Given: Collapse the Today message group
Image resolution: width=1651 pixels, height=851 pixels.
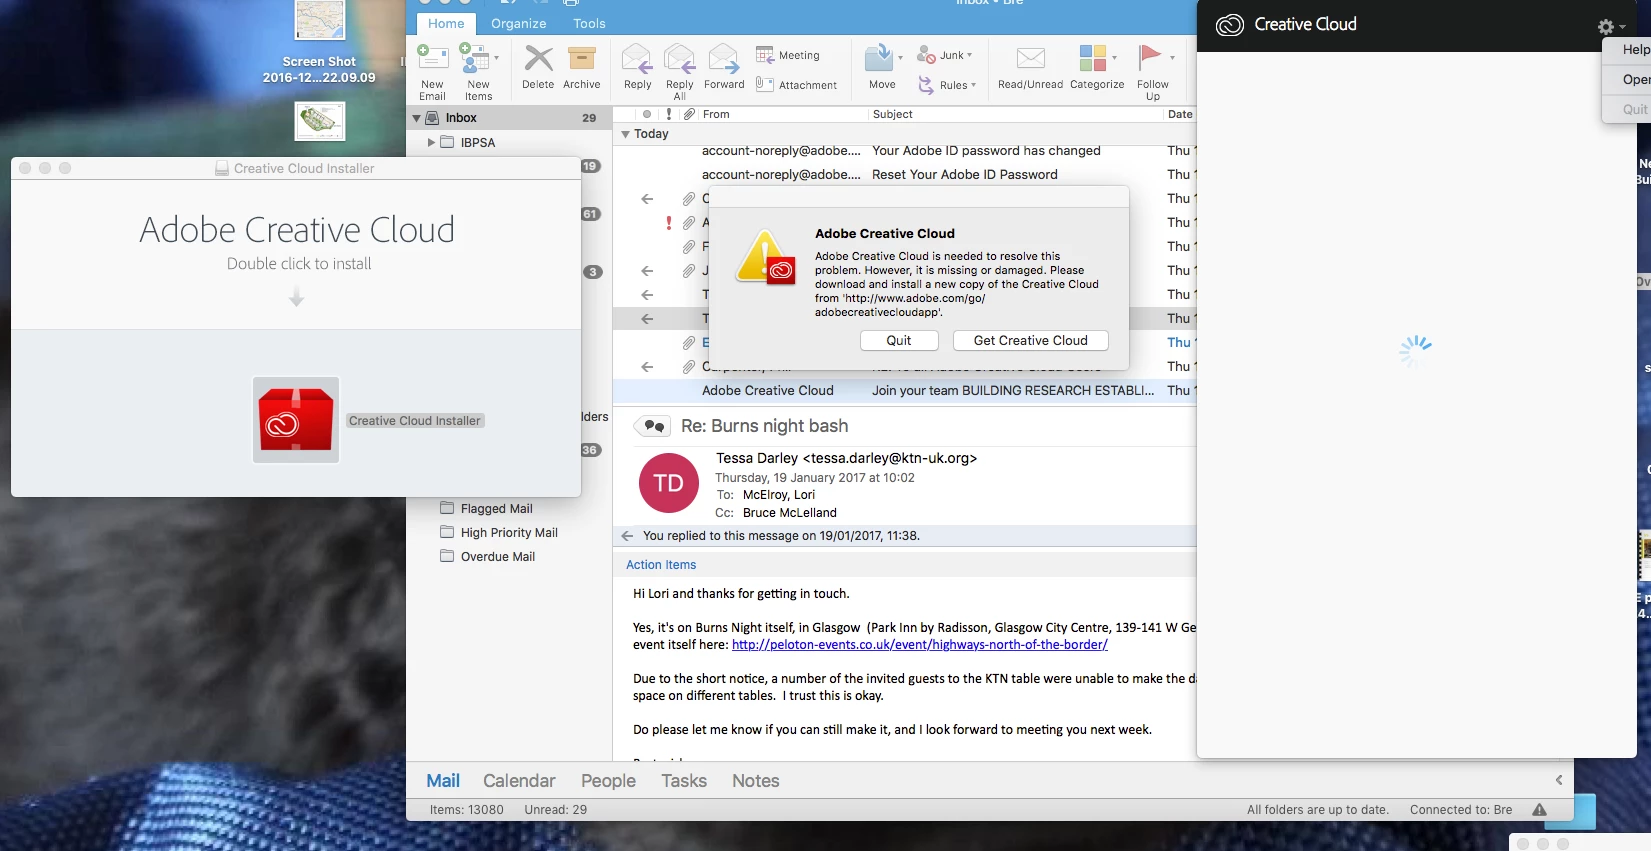Looking at the screenshot, I should tap(626, 134).
